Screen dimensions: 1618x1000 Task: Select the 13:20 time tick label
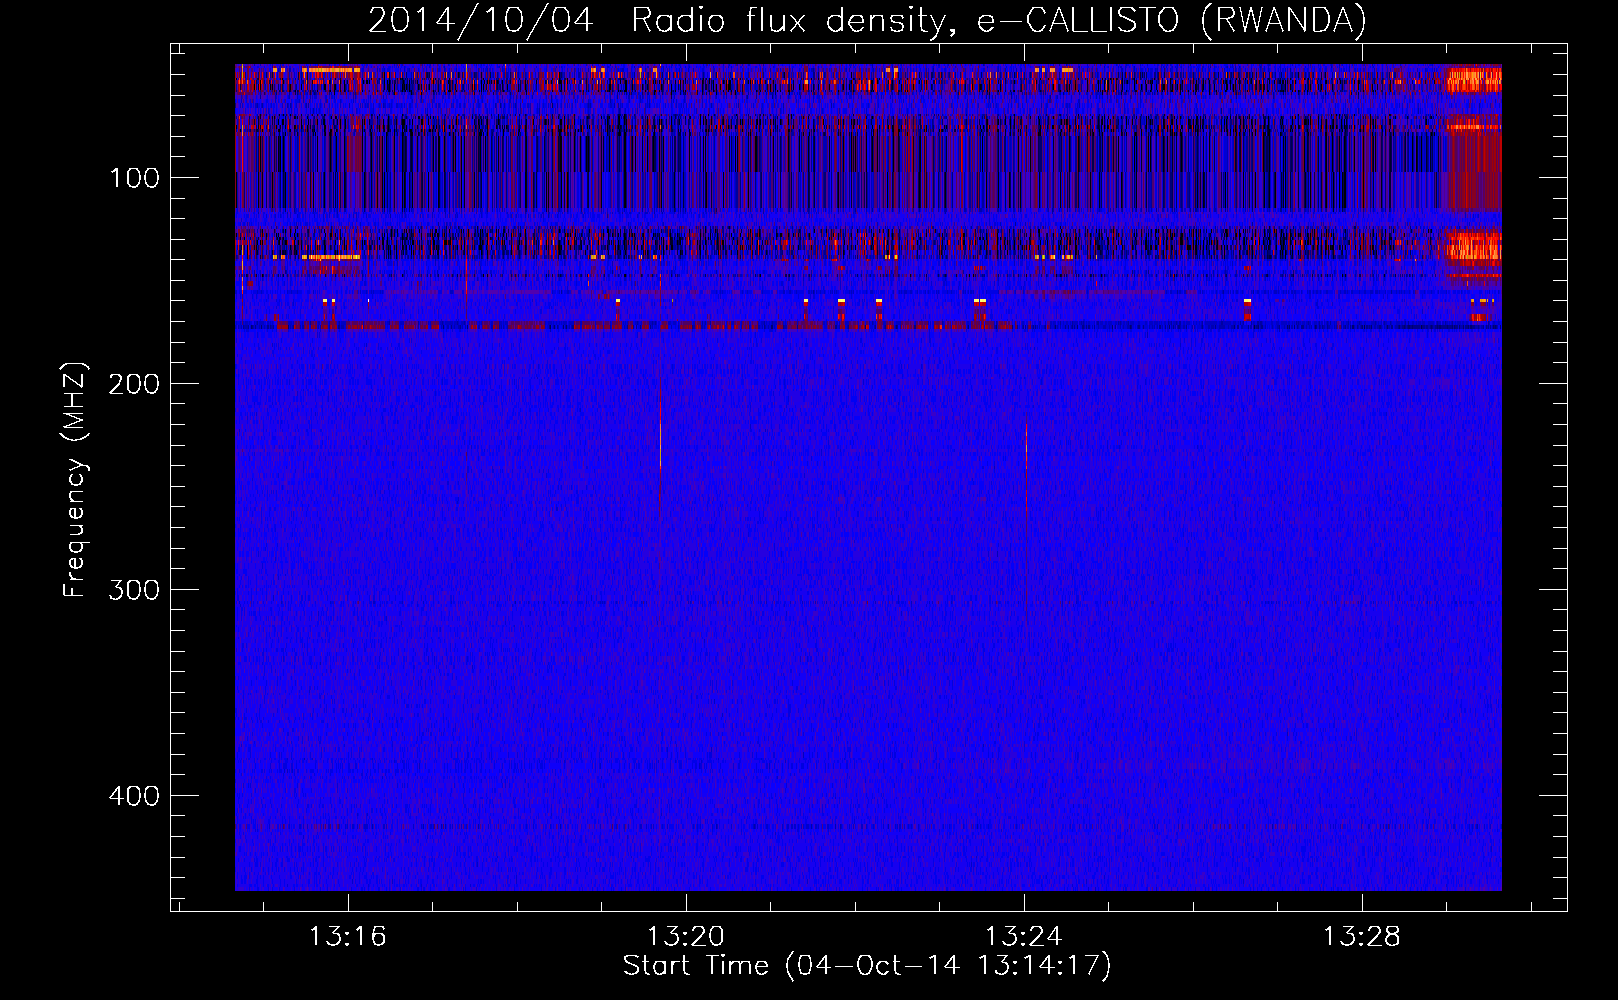pyautogui.click(x=685, y=937)
